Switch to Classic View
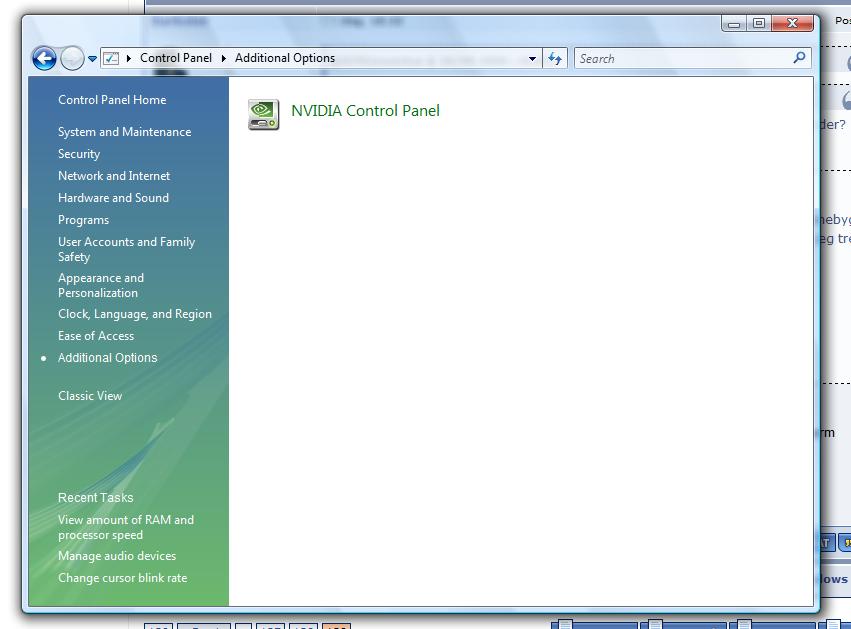 tap(90, 396)
